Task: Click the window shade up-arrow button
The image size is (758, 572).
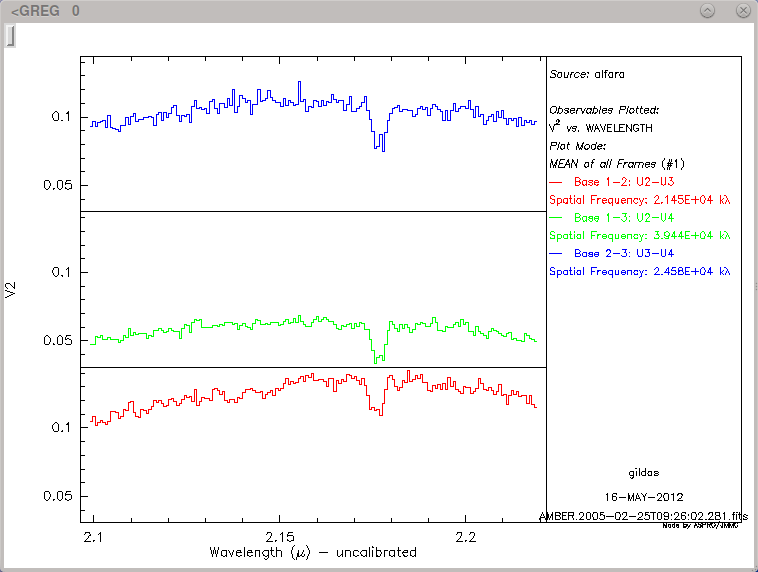Action: pos(707,11)
